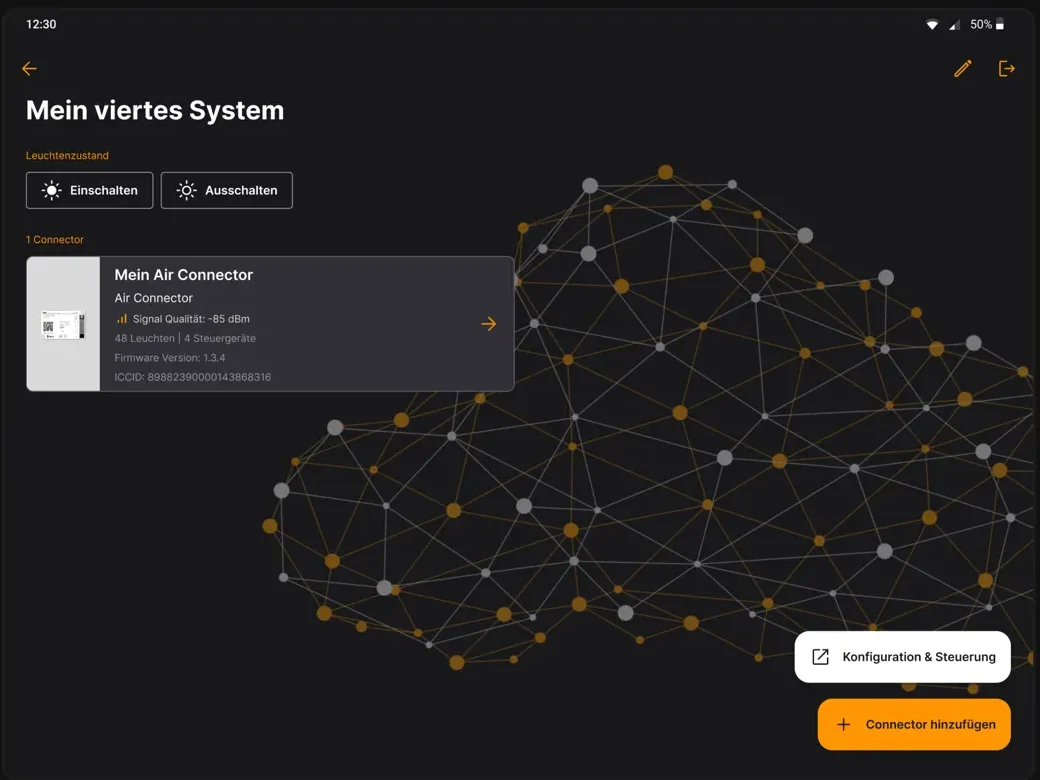Image resolution: width=1040 pixels, height=780 pixels.
Task: Tap the 4 Steuergeräte count
Action: pos(220,338)
